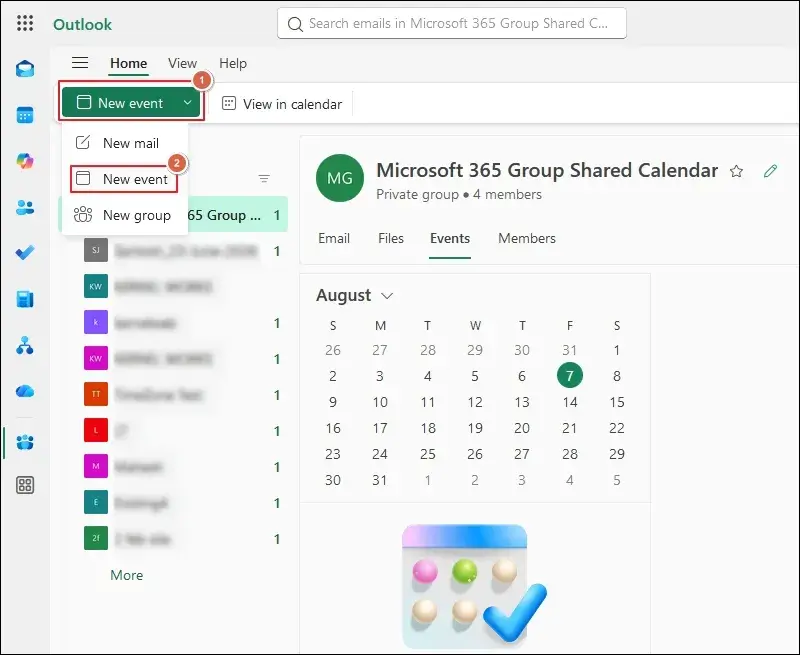Select the green 2f group avatar

click(x=96, y=538)
